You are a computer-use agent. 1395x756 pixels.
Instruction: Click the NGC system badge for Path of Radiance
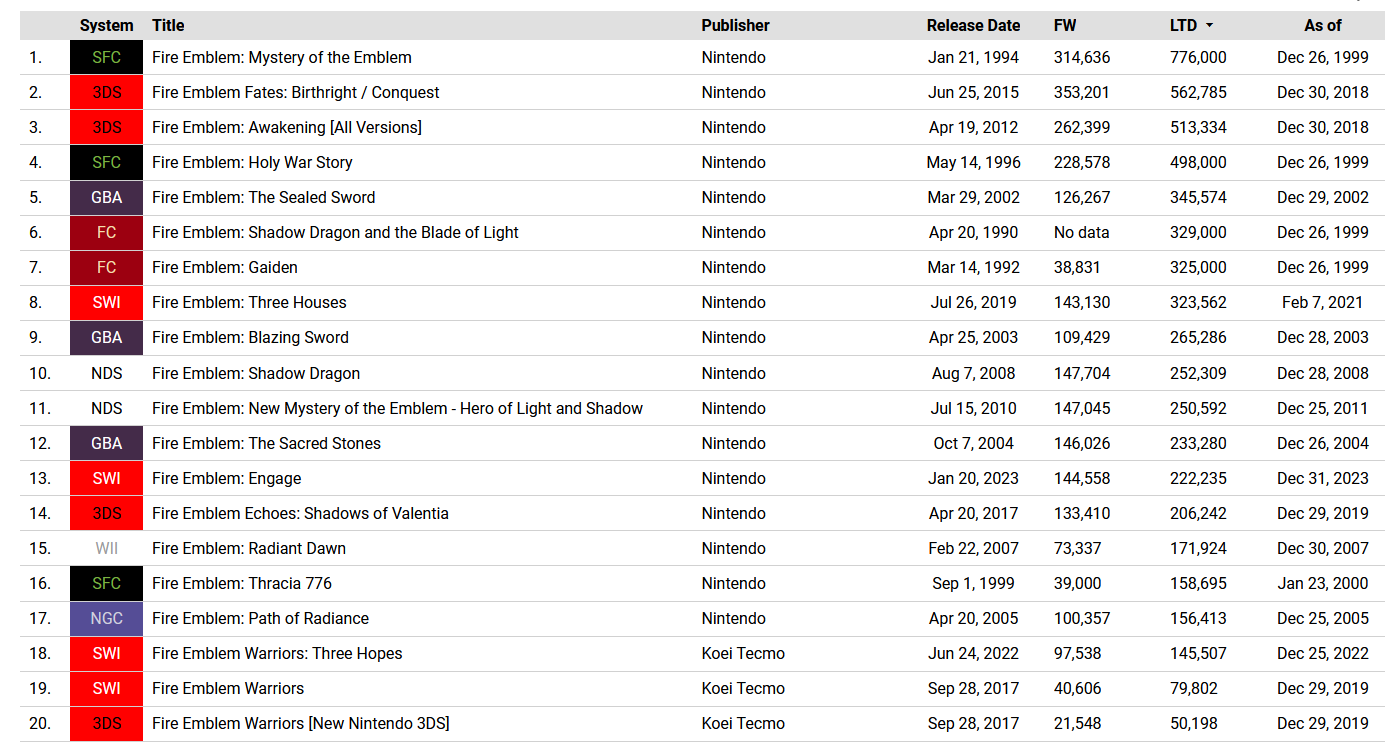106,619
